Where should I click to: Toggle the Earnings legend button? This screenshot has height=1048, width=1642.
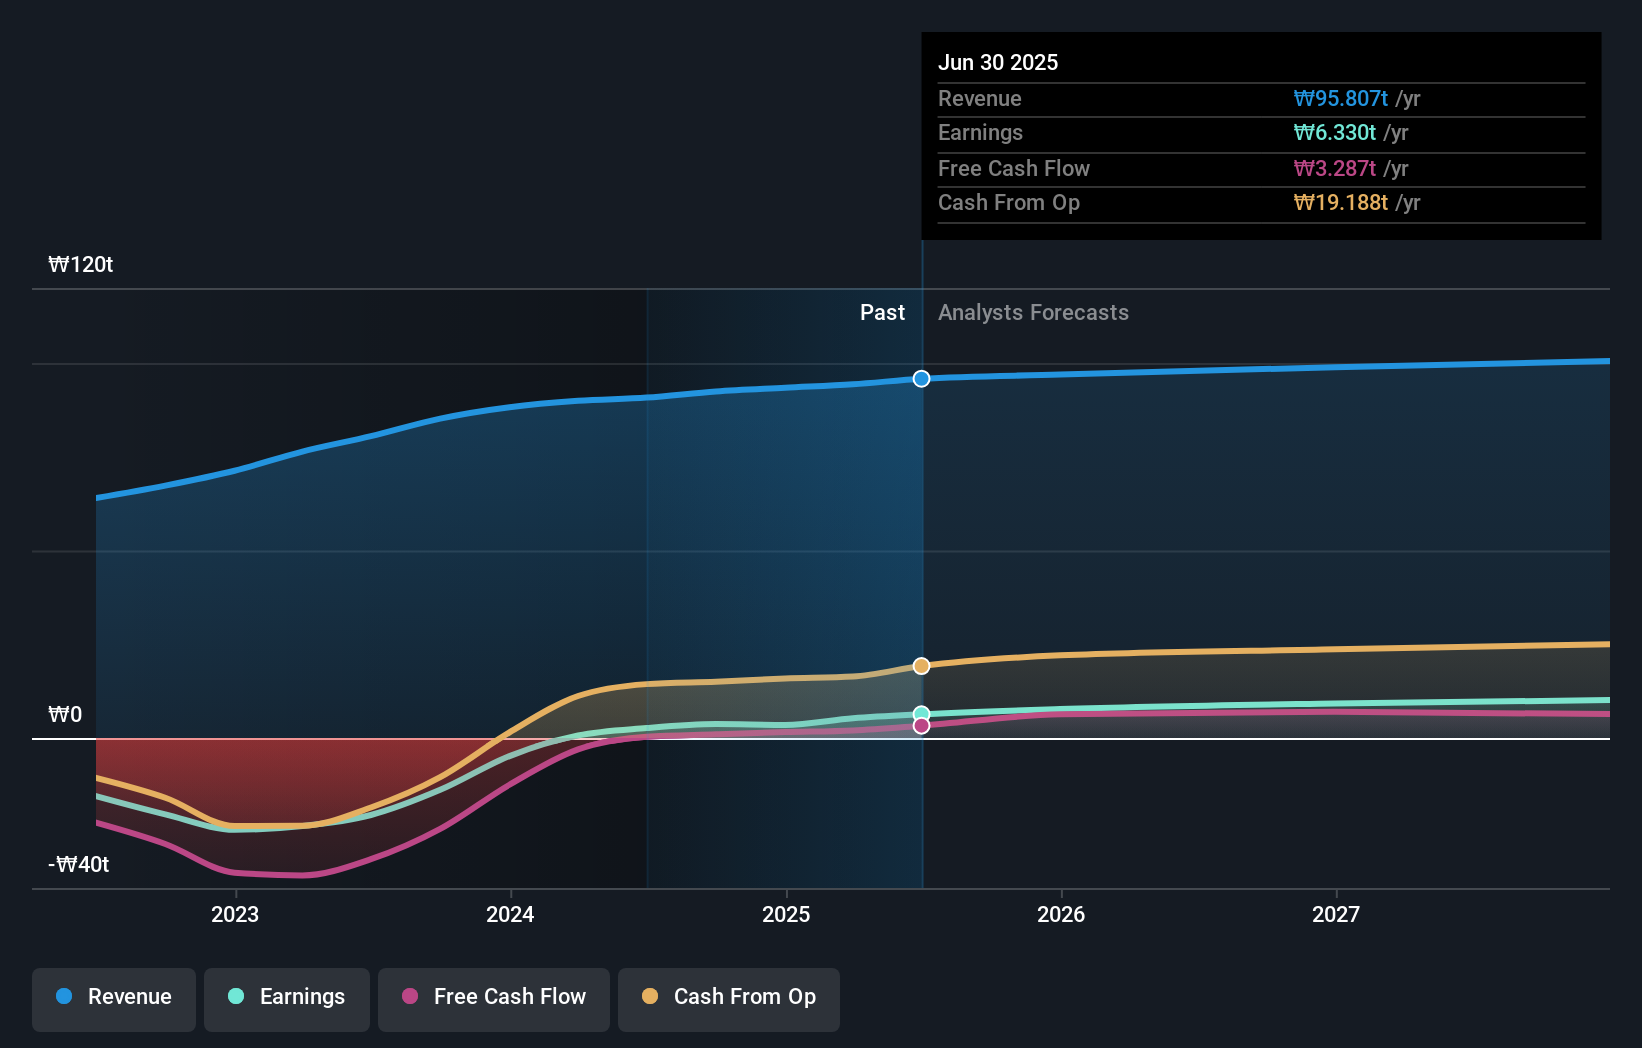pyautogui.click(x=287, y=999)
